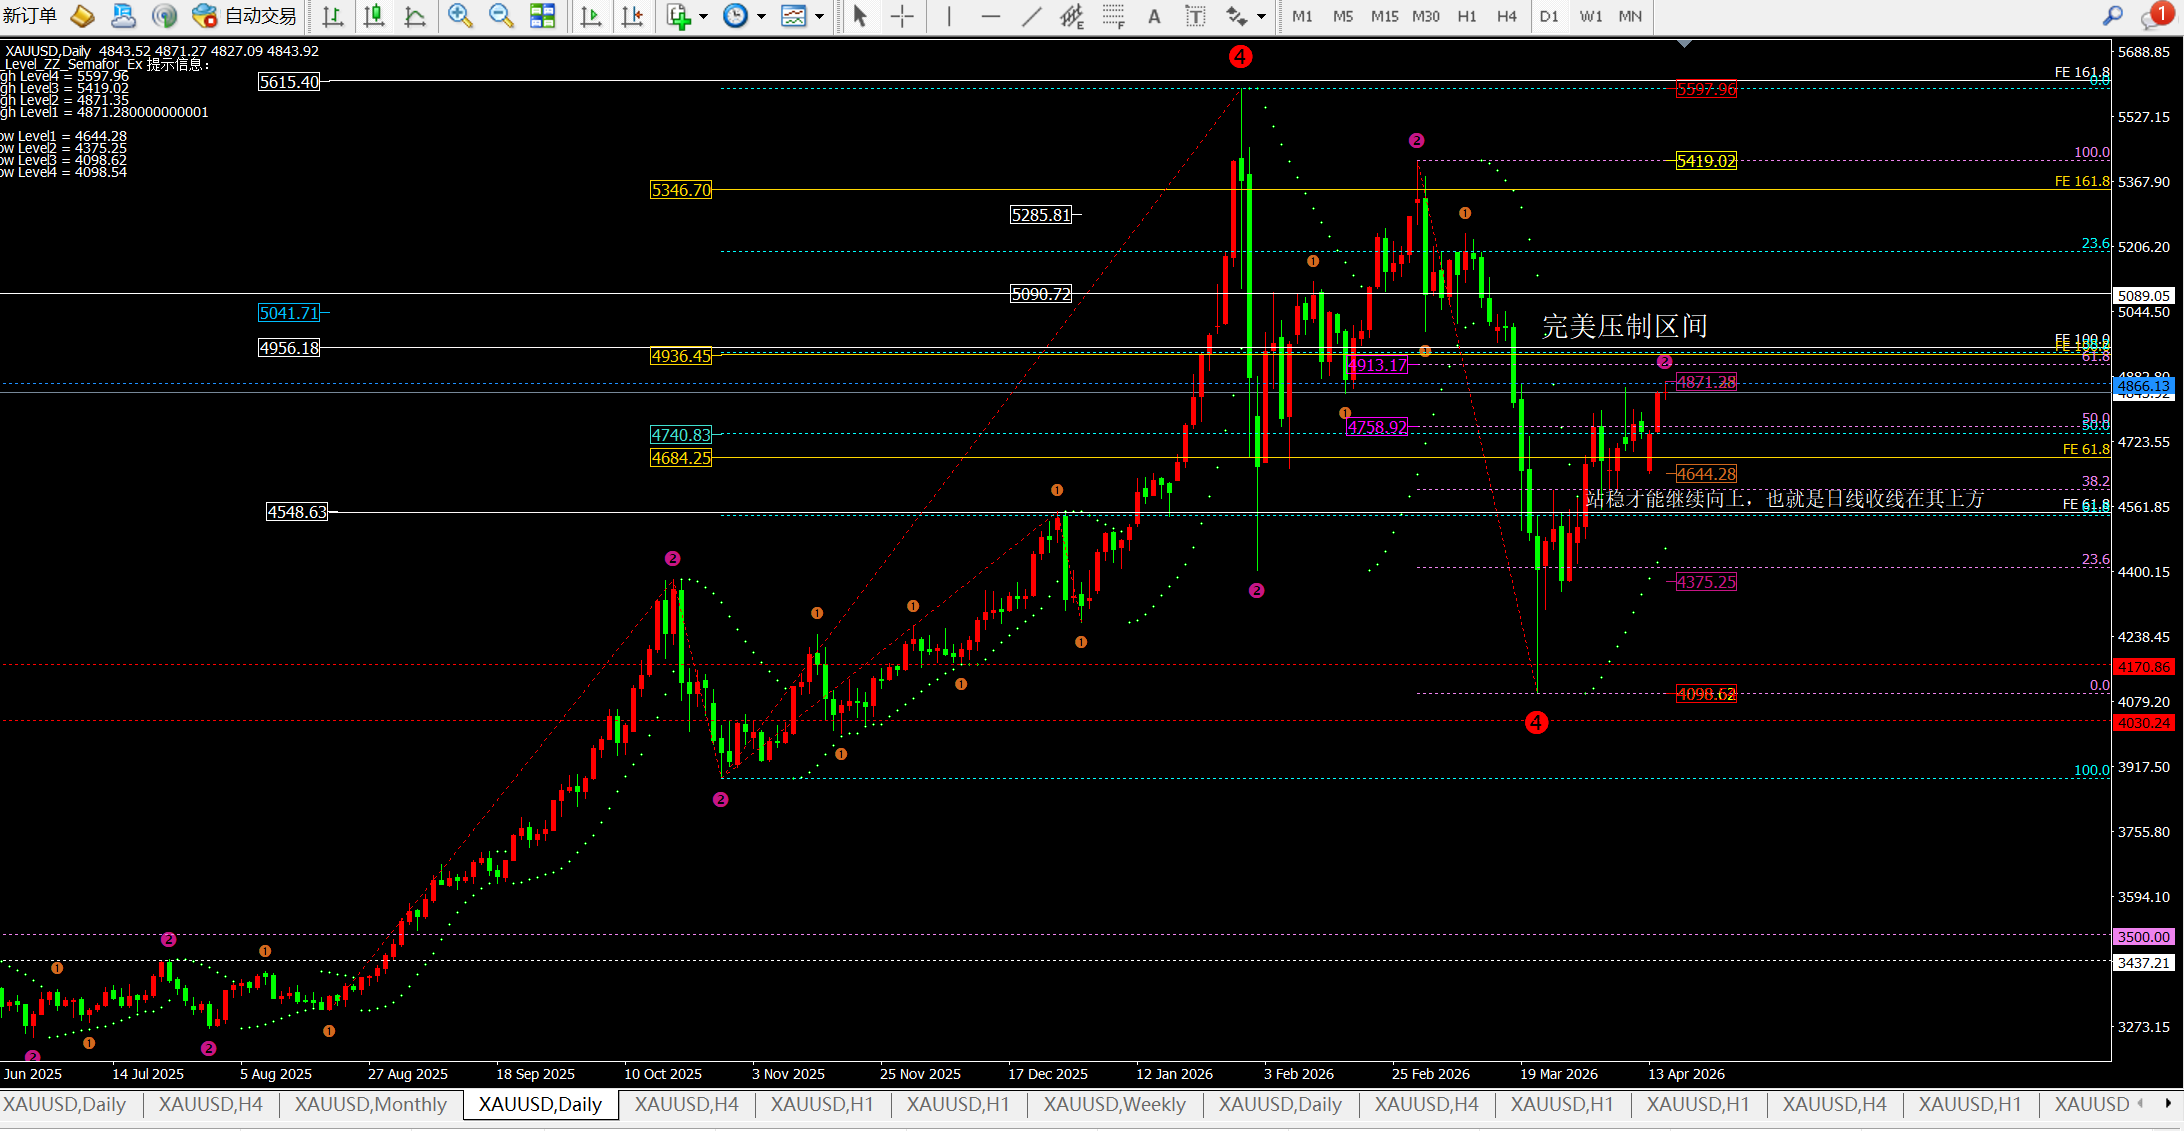
Task: Open the XAUUSD,Weekly chart tab
Action: point(1114,1104)
